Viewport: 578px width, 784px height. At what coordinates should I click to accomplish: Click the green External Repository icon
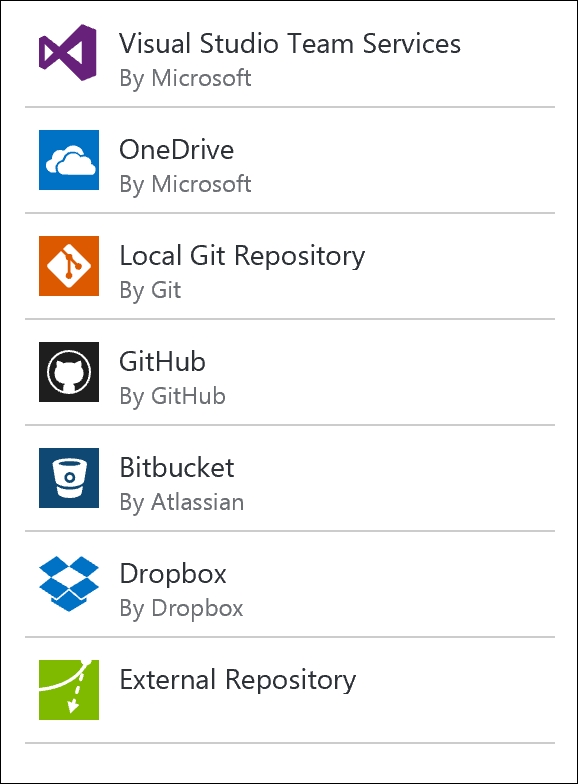pos(69,690)
